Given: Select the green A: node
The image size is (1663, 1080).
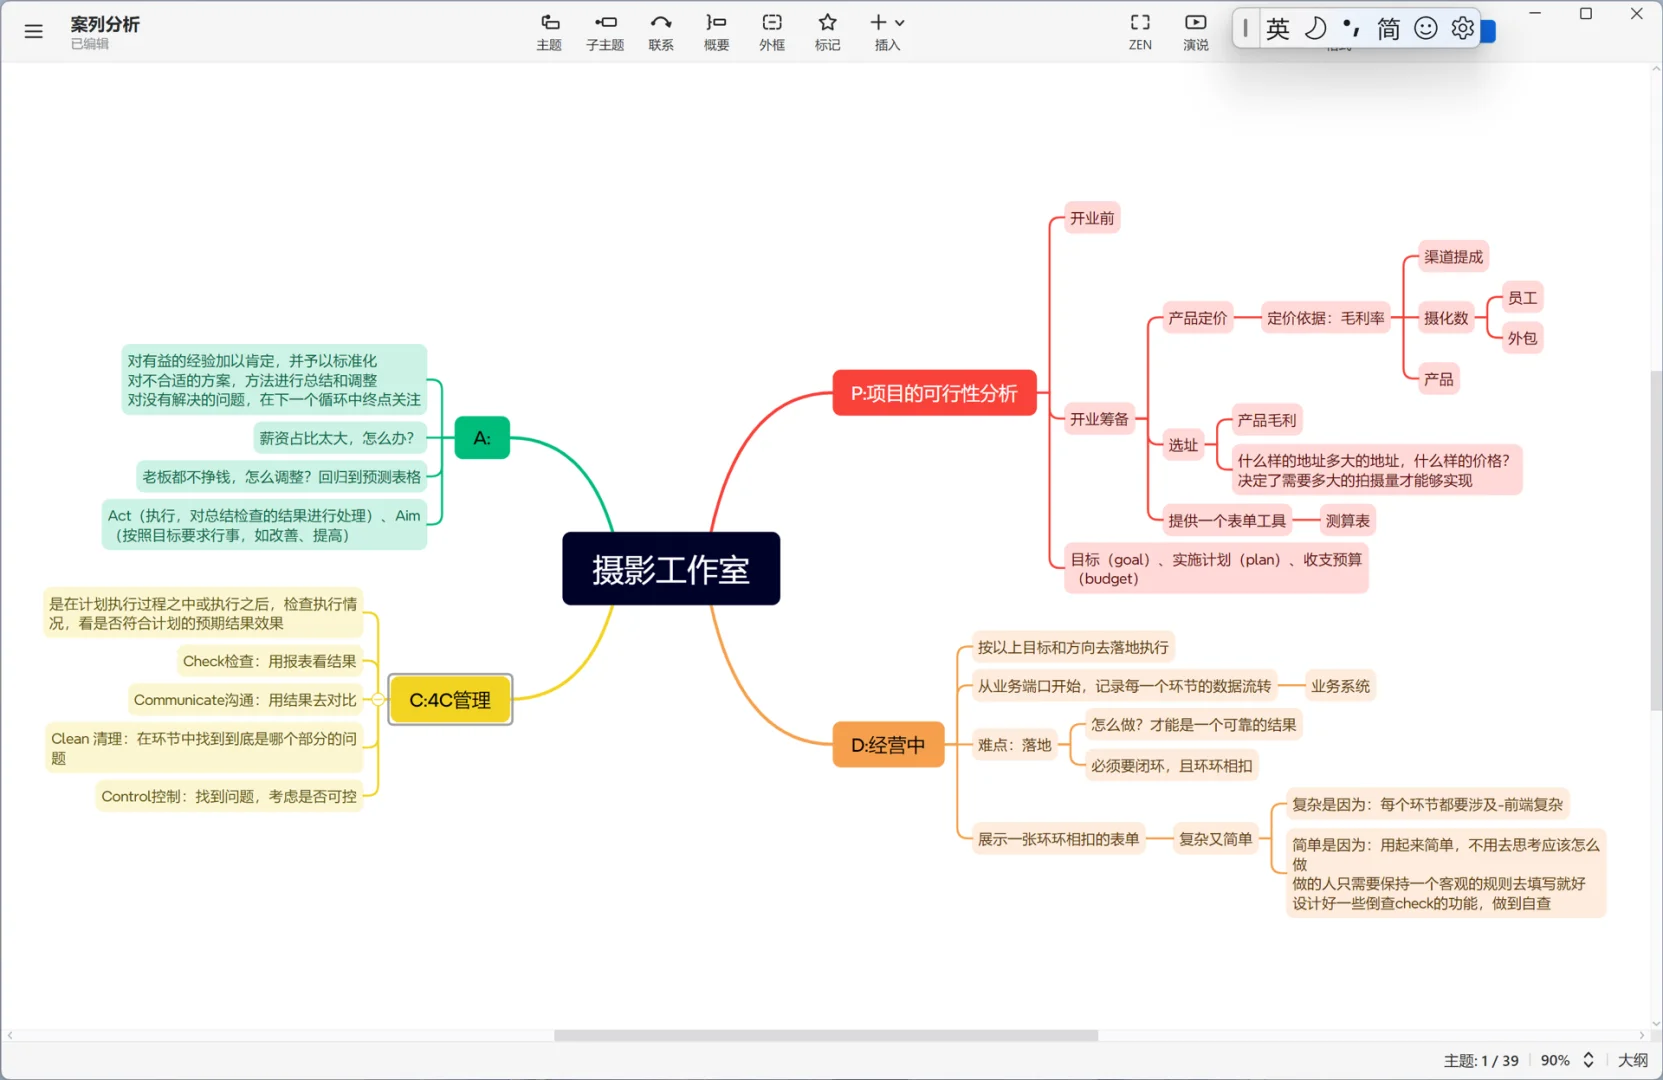Looking at the screenshot, I should tap(482, 438).
